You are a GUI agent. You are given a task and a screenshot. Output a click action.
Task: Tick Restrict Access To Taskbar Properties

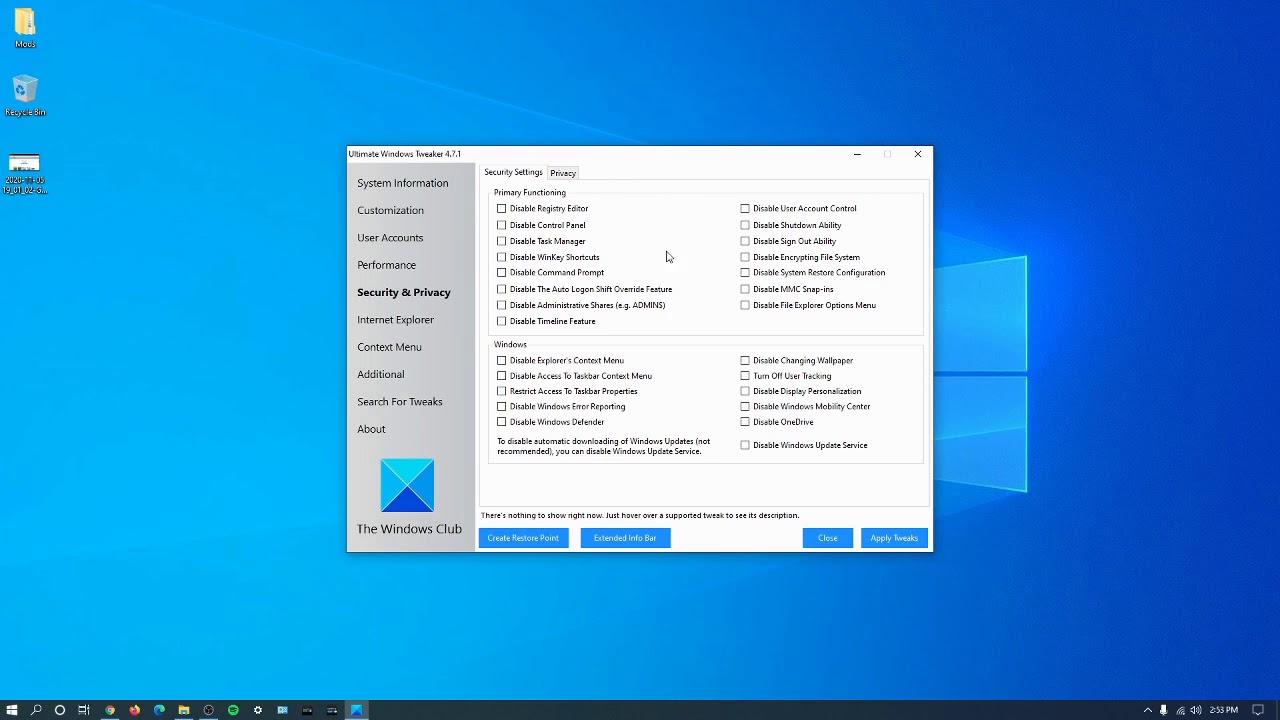pos(502,391)
